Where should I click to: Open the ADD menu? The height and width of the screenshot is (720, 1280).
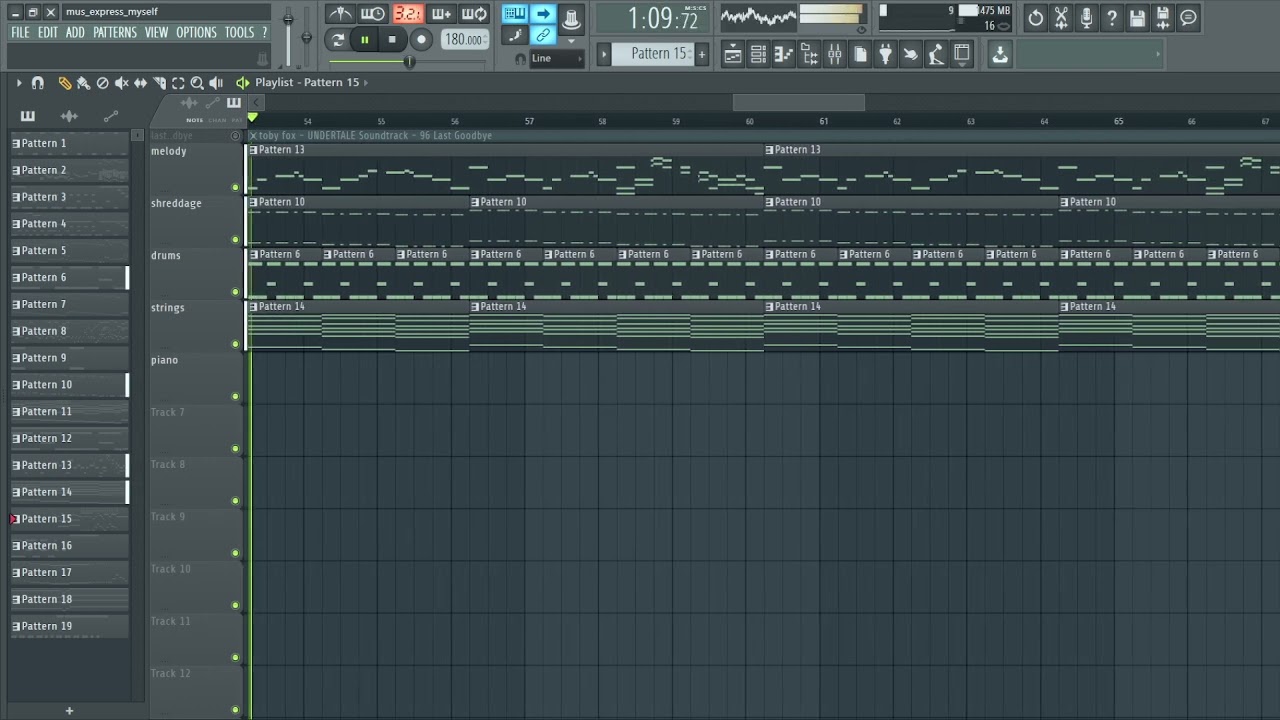(x=75, y=32)
